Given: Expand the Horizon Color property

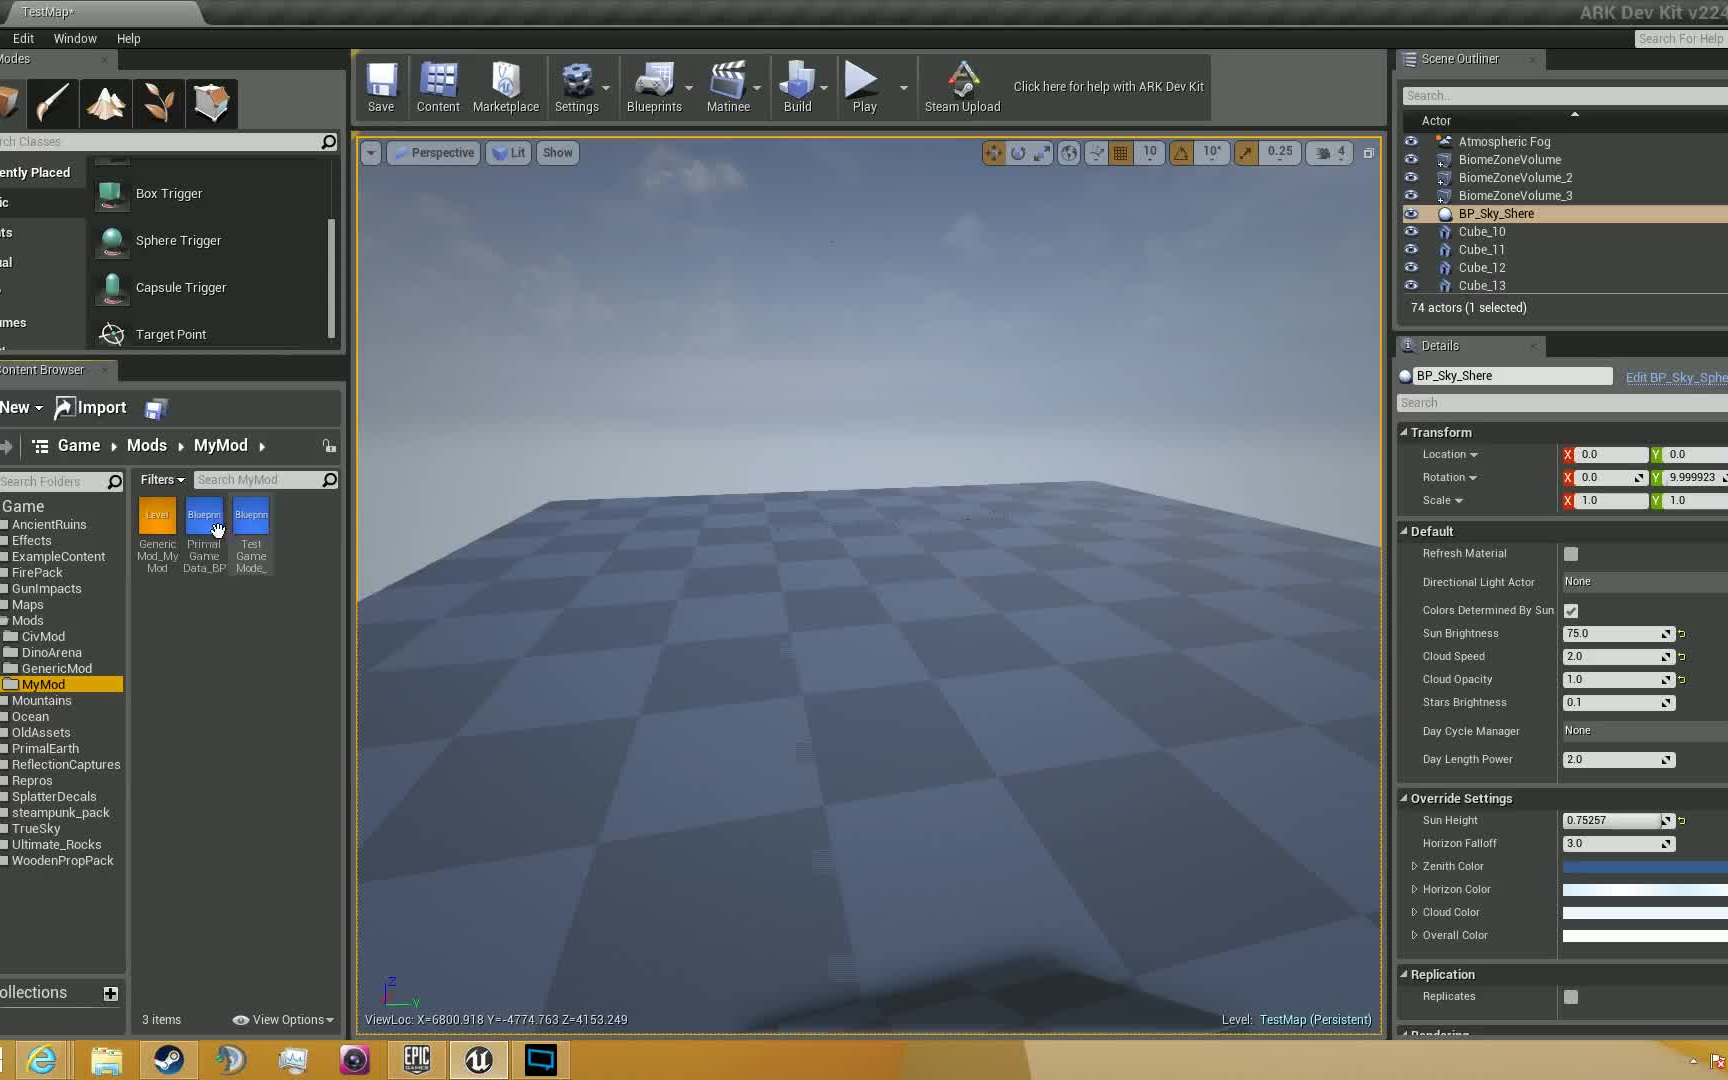Looking at the screenshot, I should (x=1414, y=890).
